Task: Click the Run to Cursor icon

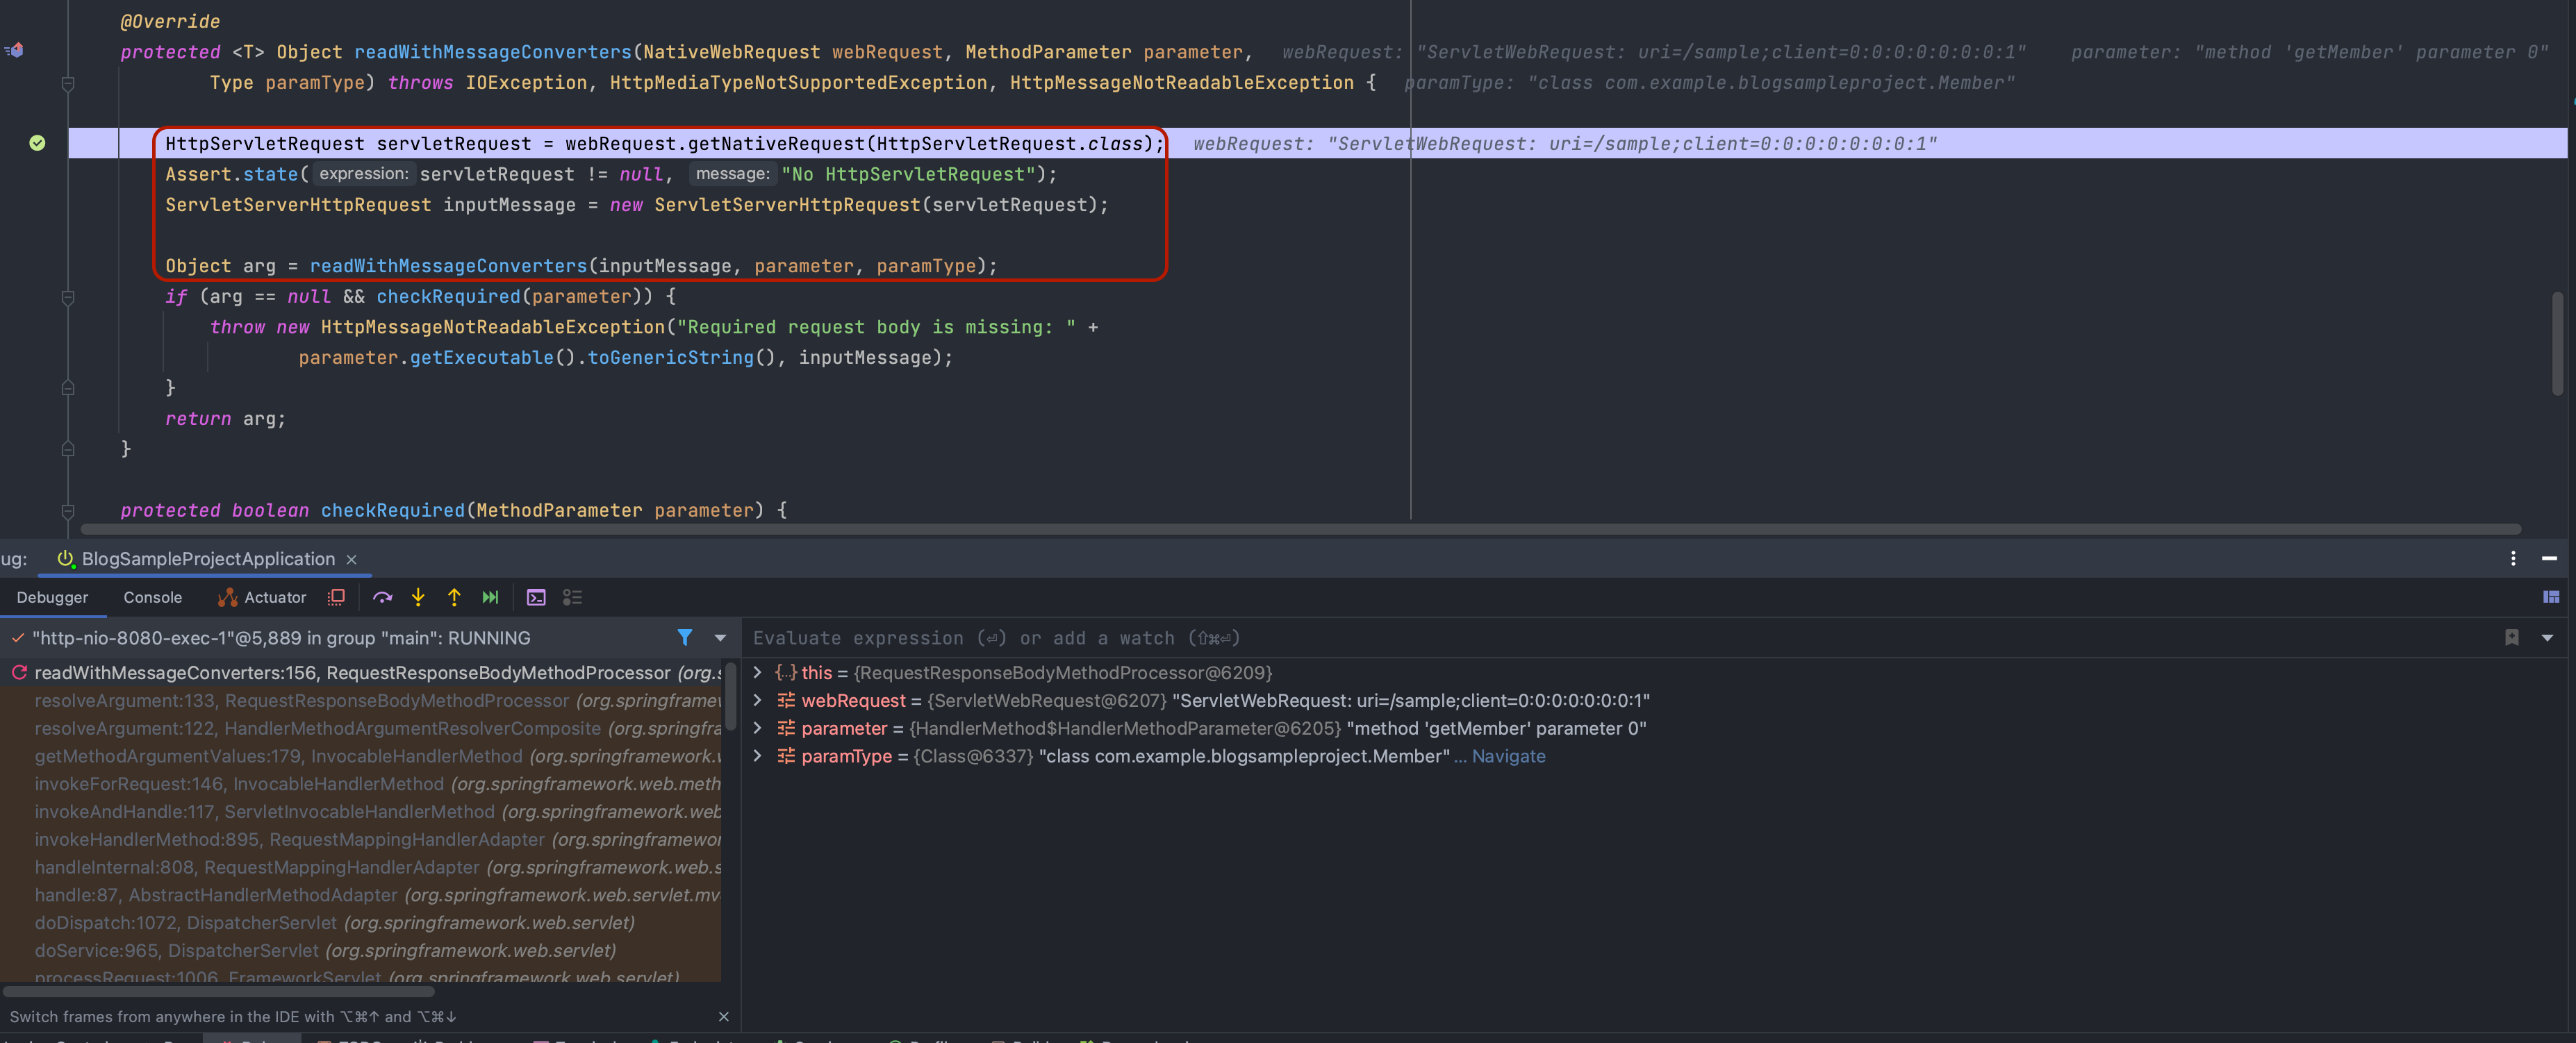Action: (490, 597)
